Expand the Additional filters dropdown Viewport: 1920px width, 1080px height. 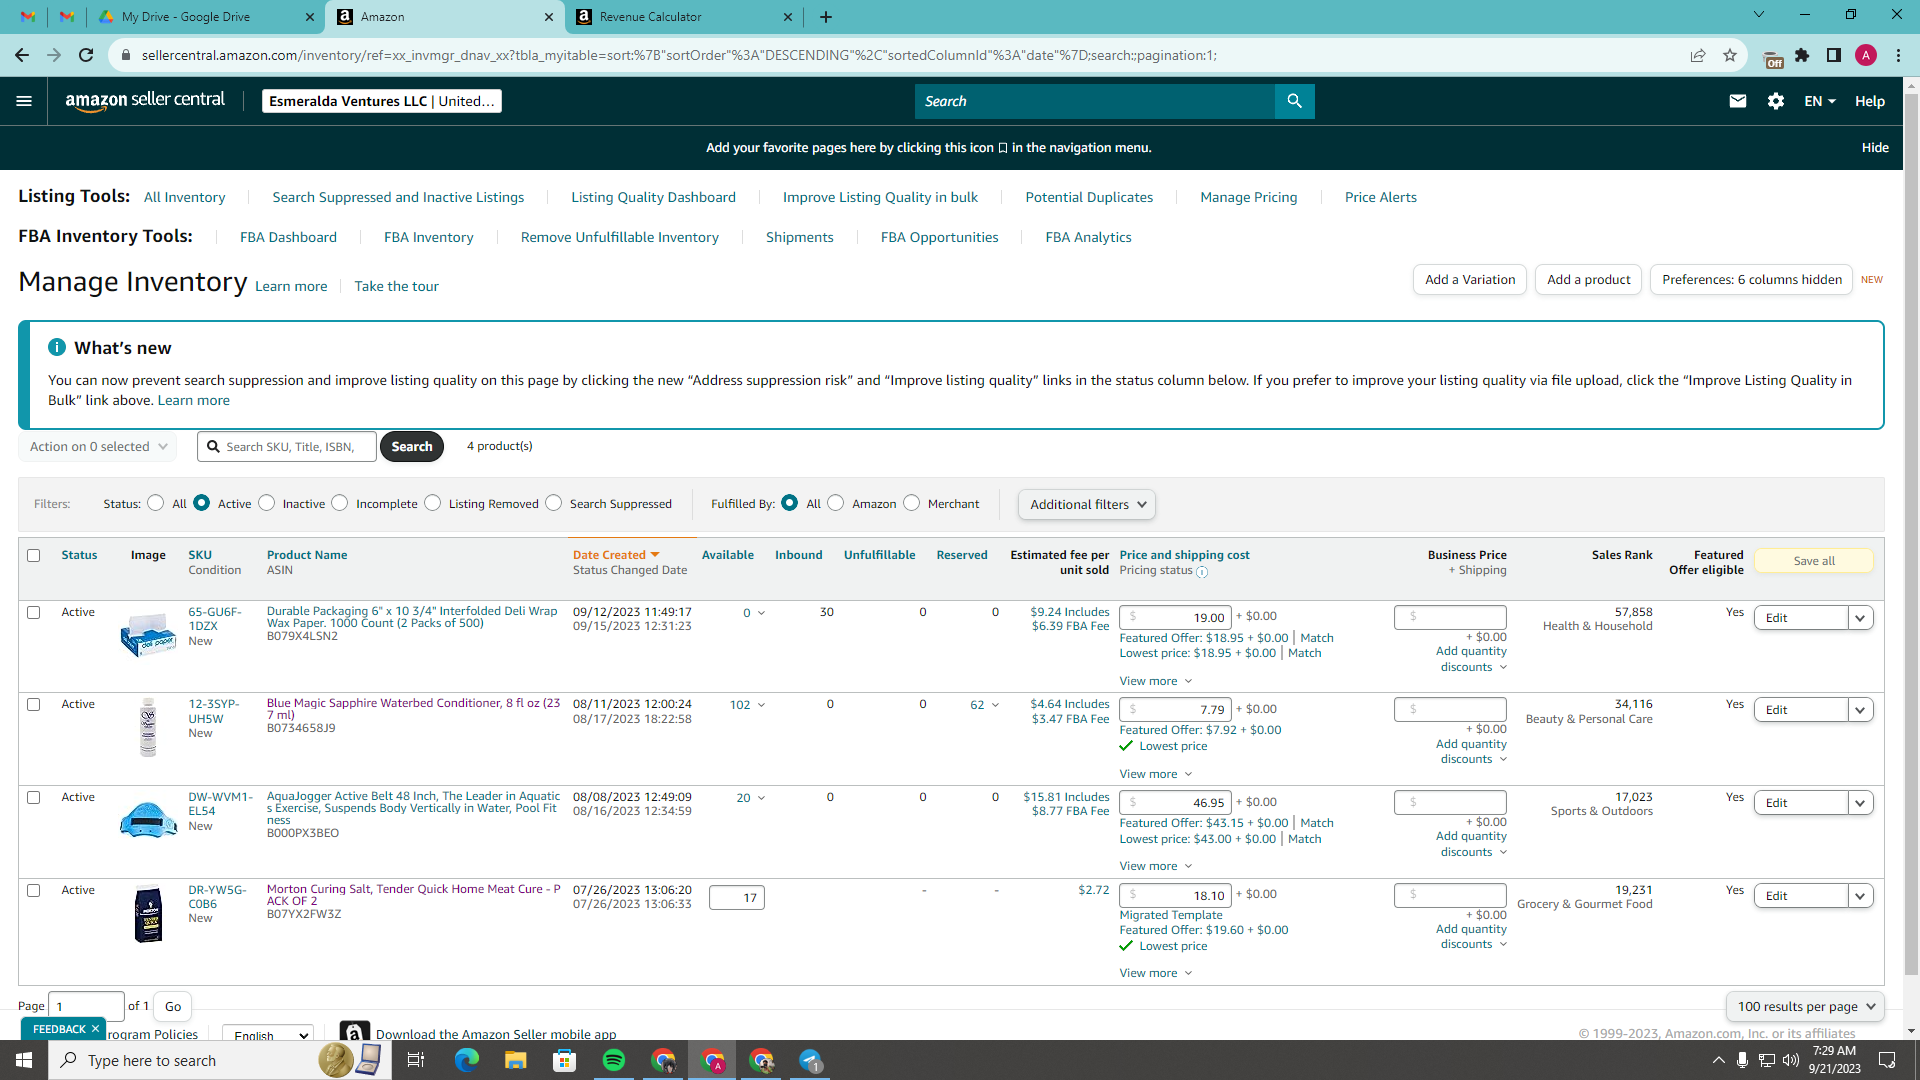click(1087, 505)
